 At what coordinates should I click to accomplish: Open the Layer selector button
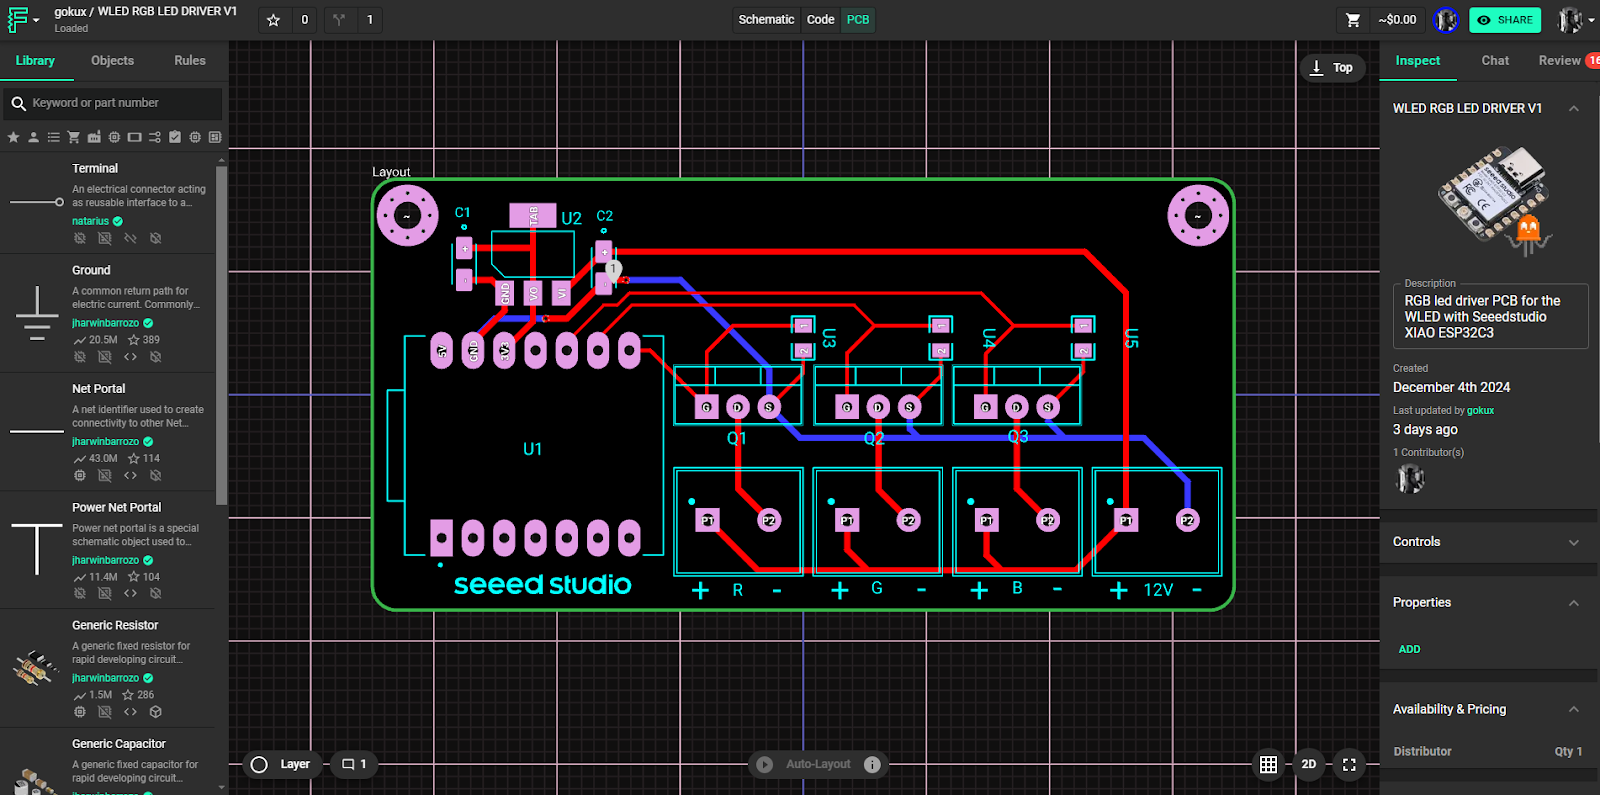[283, 764]
